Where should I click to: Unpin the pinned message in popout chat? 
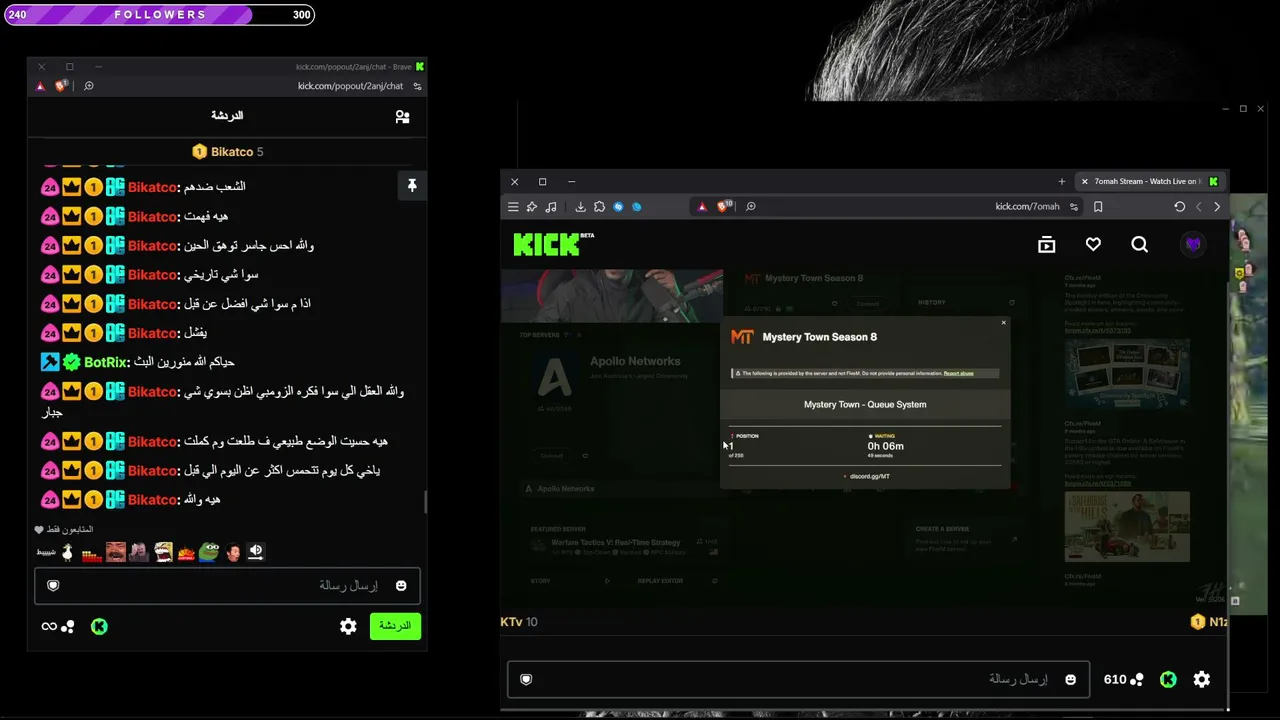pos(411,185)
